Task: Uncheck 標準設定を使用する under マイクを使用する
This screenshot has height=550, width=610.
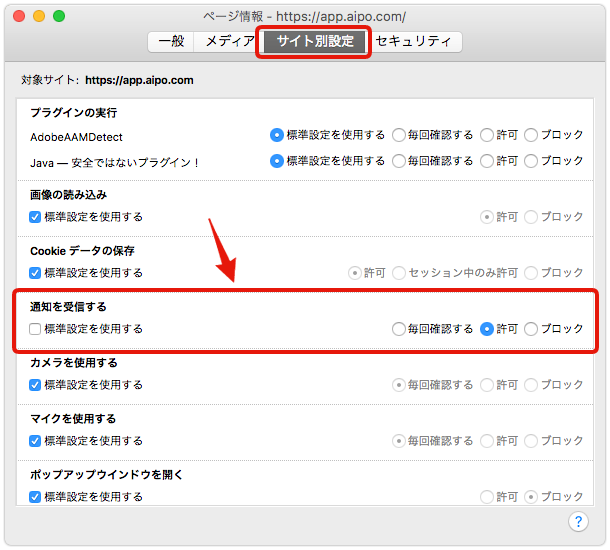Action: (35, 441)
